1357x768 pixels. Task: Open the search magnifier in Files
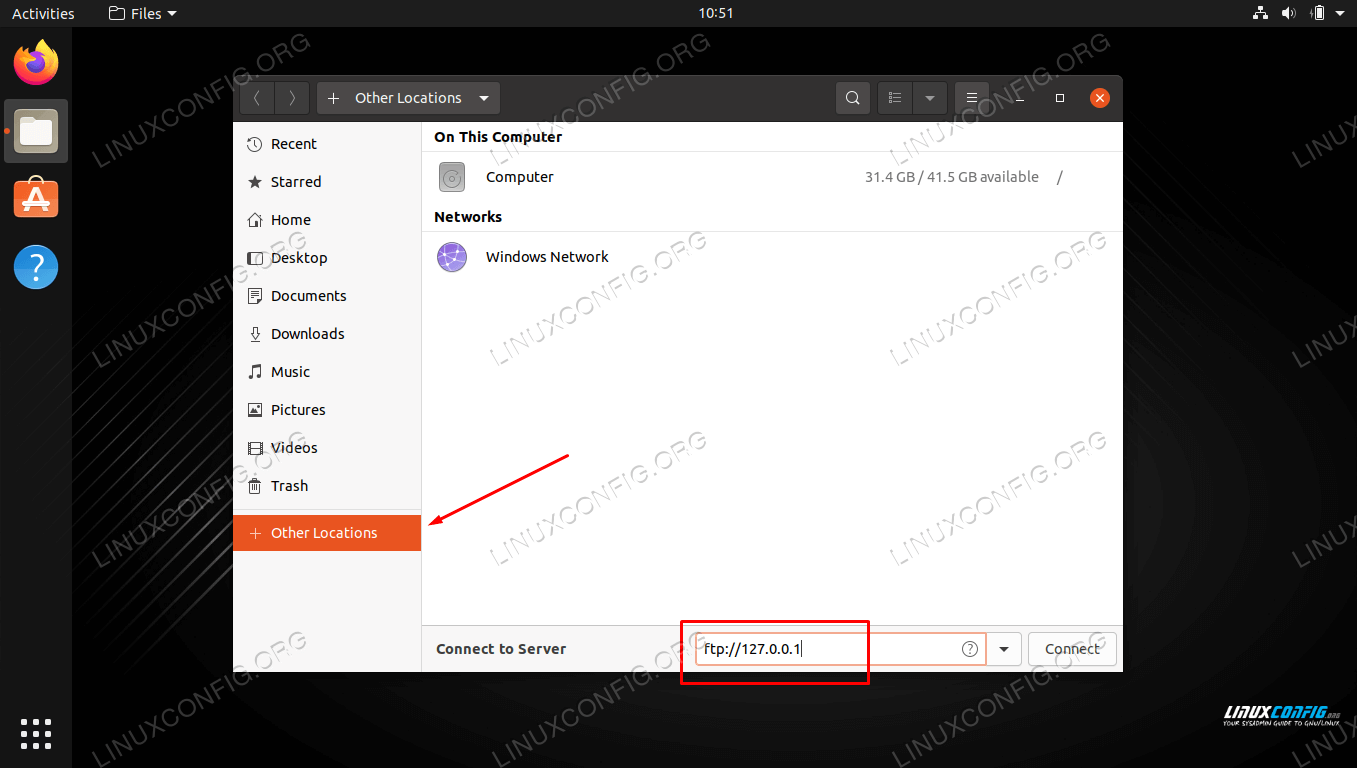853,98
